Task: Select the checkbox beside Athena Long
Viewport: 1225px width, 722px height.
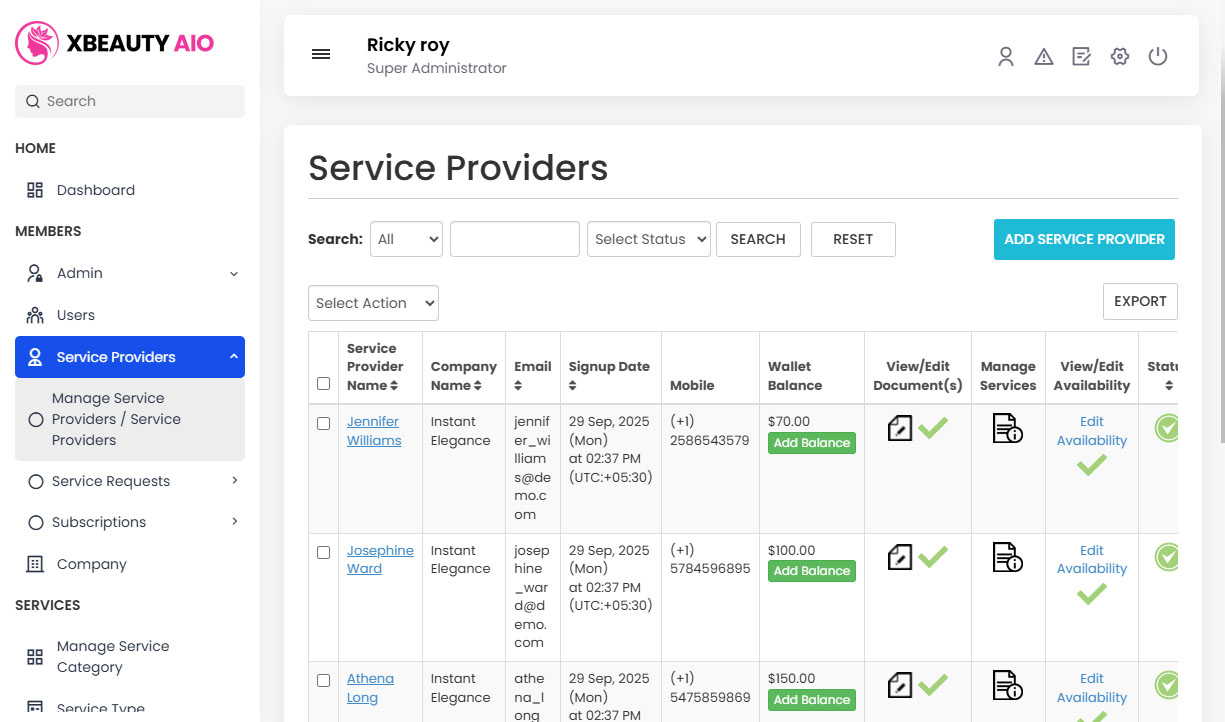Action: [323, 681]
